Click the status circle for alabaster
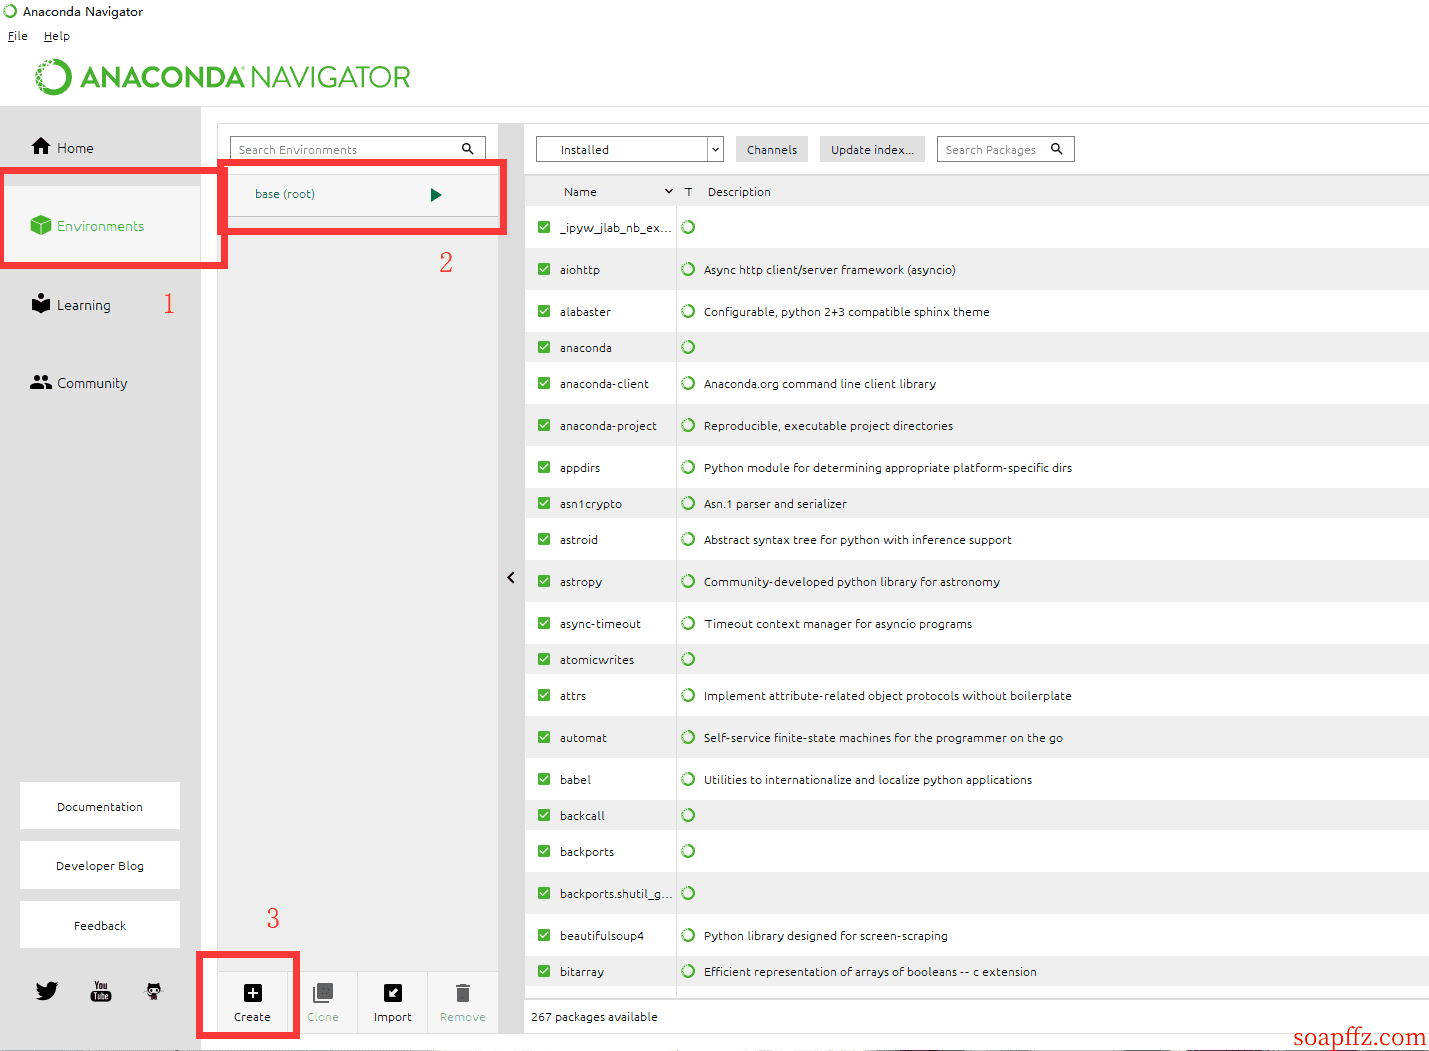Screen dimensions: 1429x1051 688,311
